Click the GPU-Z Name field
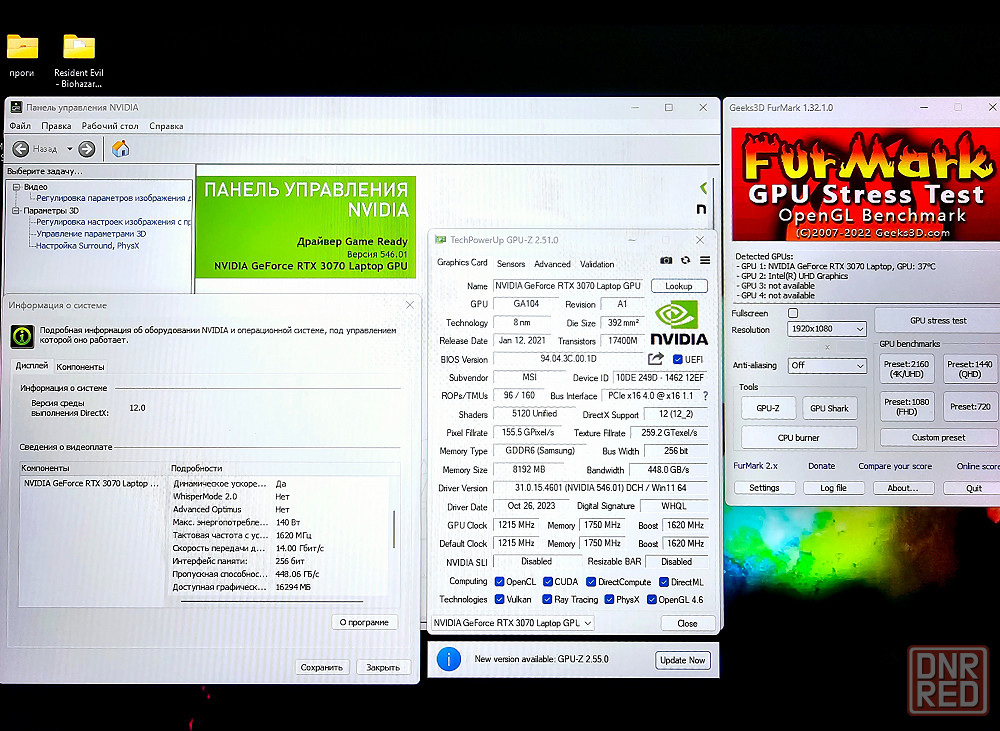1000x731 pixels. point(568,286)
